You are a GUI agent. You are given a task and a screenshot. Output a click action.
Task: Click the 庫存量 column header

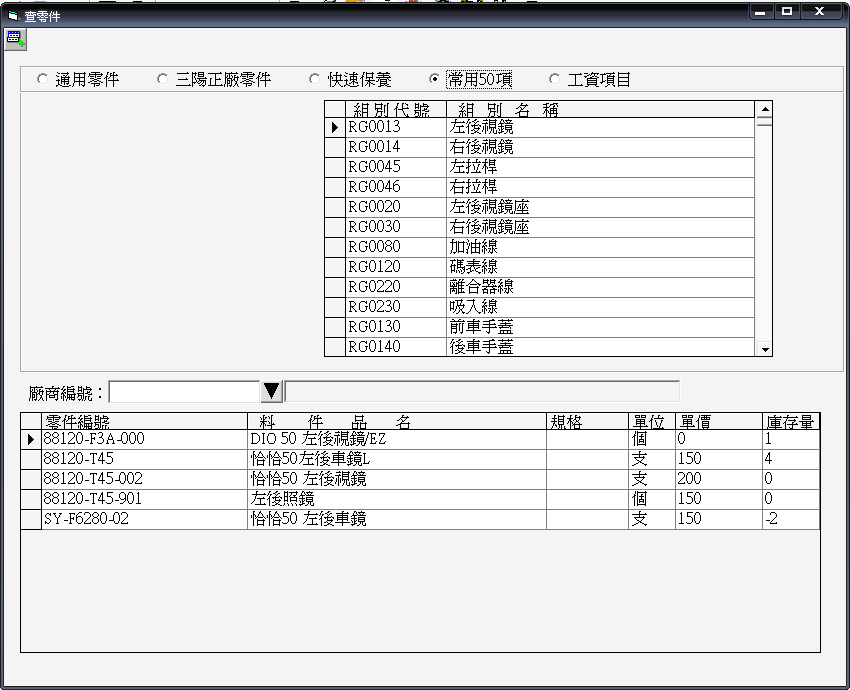click(790, 422)
